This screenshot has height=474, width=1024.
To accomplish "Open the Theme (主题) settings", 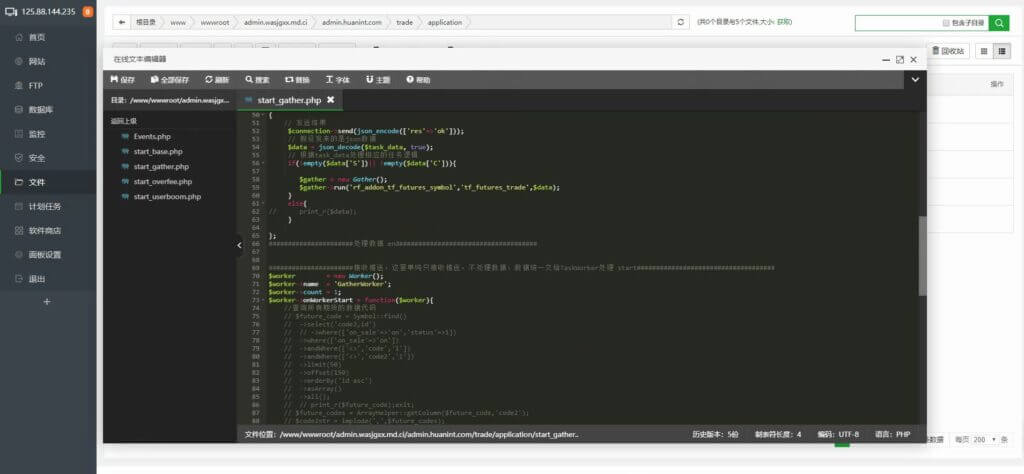I will (378, 79).
